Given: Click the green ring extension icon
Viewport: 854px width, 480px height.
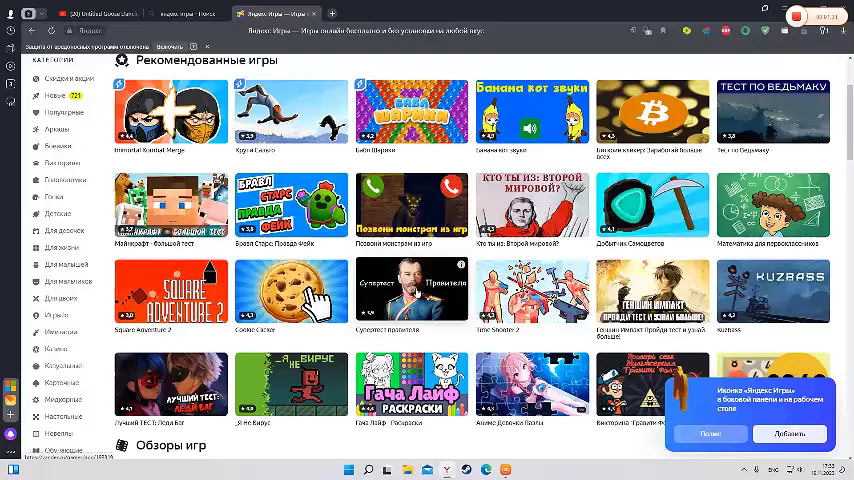Looking at the screenshot, I should pyautogui.click(x=745, y=31).
